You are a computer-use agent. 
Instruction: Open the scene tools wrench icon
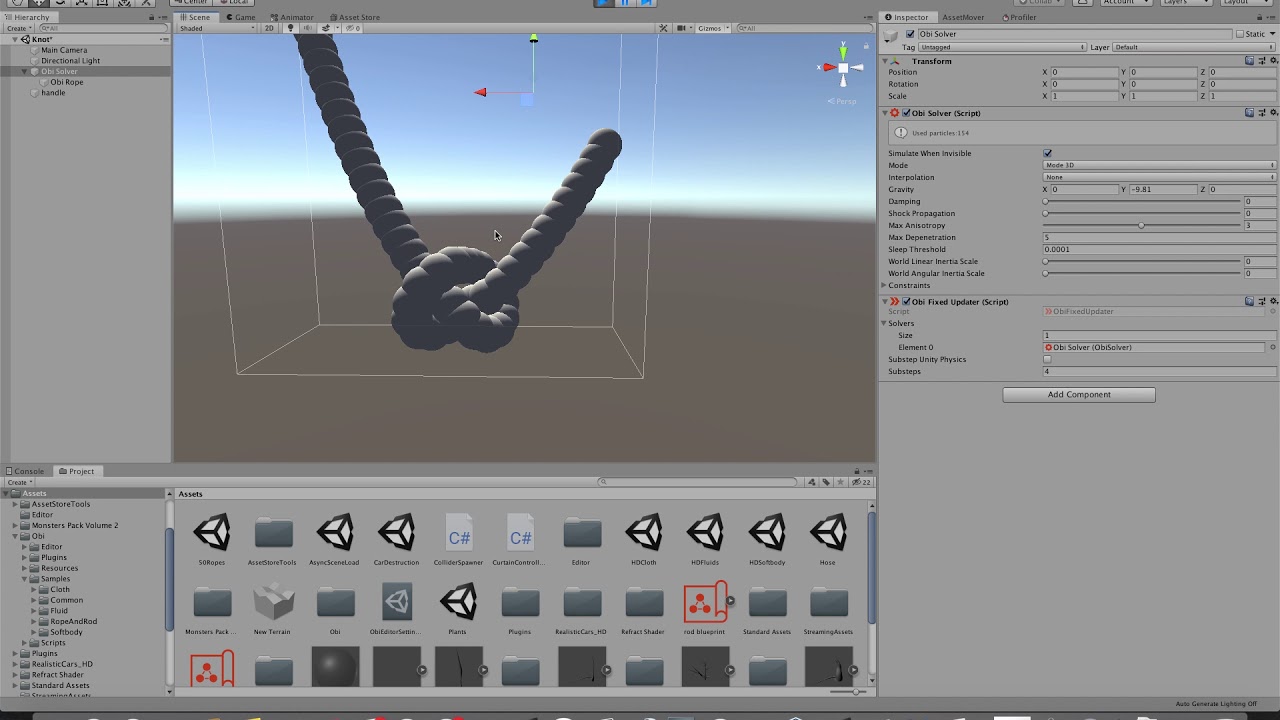click(663, 28)
